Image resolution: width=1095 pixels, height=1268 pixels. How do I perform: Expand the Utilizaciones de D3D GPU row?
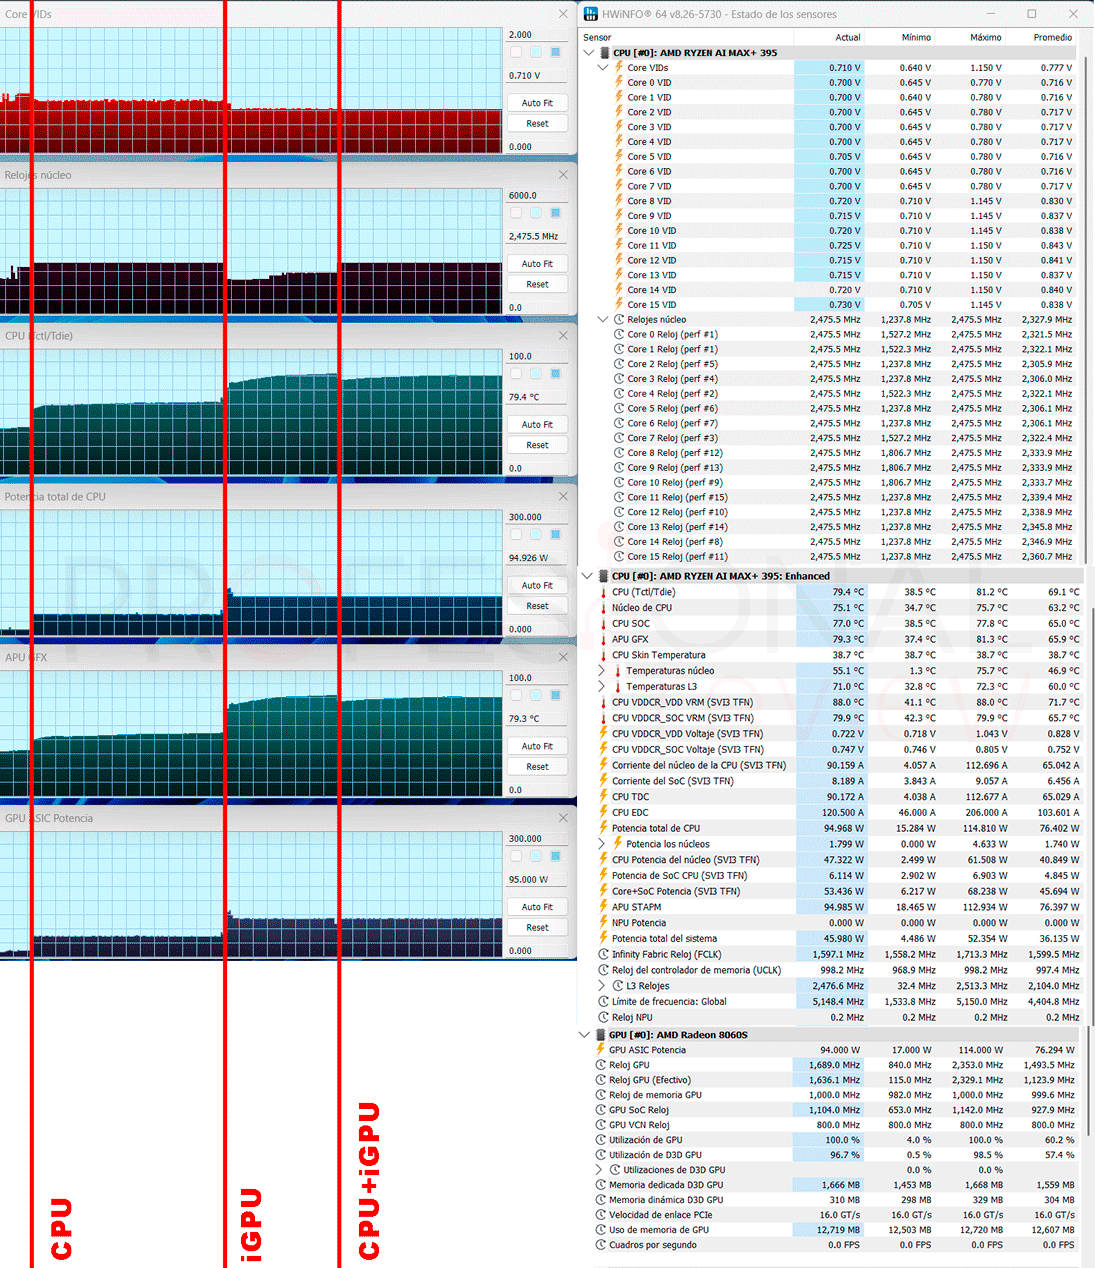(599, 1170)
